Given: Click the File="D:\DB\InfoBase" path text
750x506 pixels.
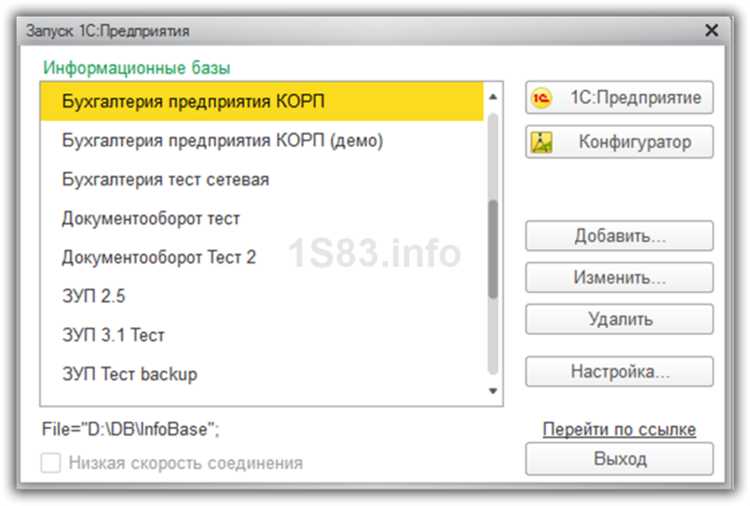Looking at the screenshot, I should [131, 429].
